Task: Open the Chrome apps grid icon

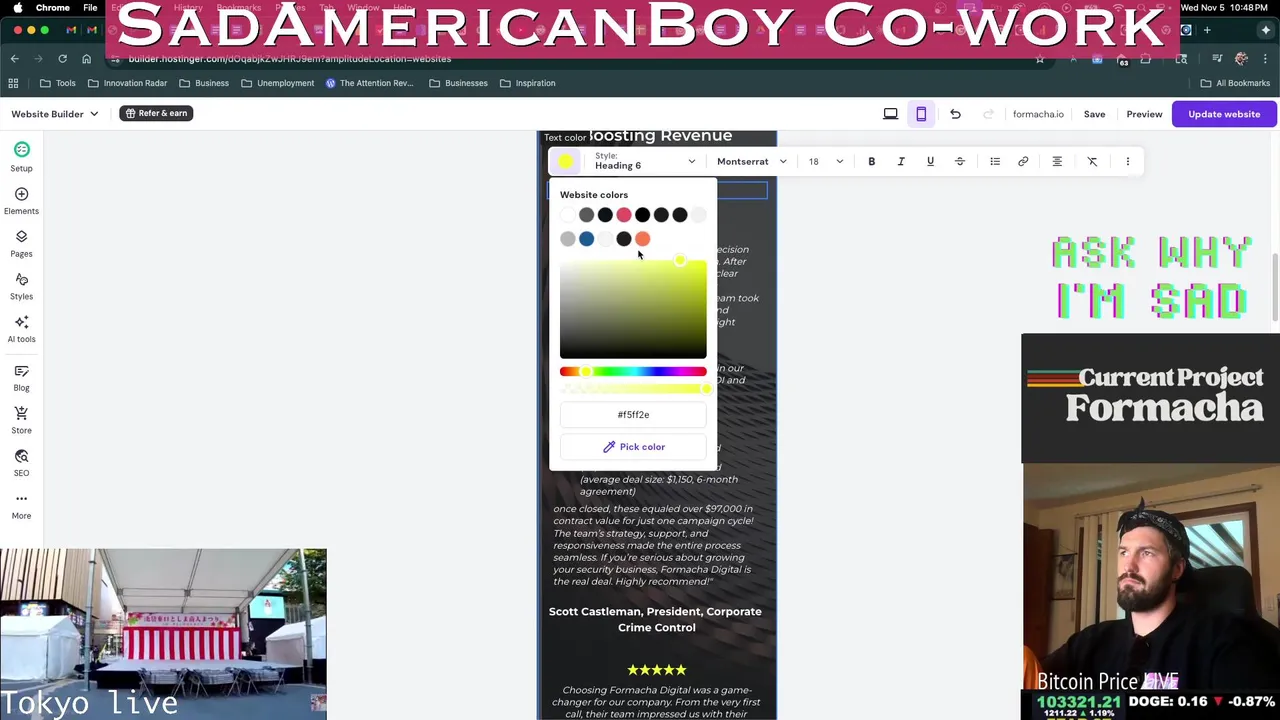Action: pyautogui.click(x=14, y=83)
